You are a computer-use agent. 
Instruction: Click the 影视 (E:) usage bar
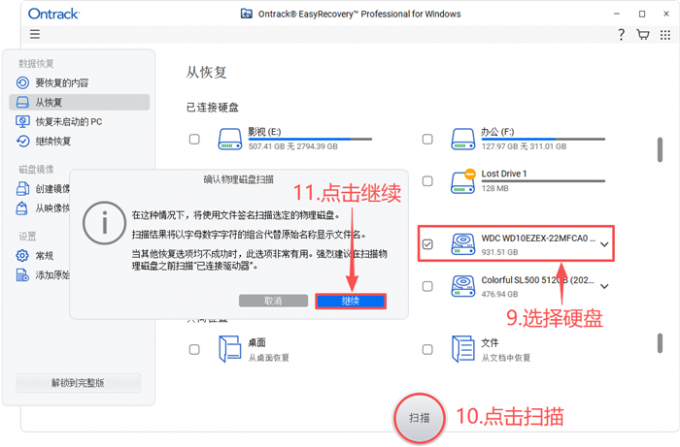[x=310, y=139]
